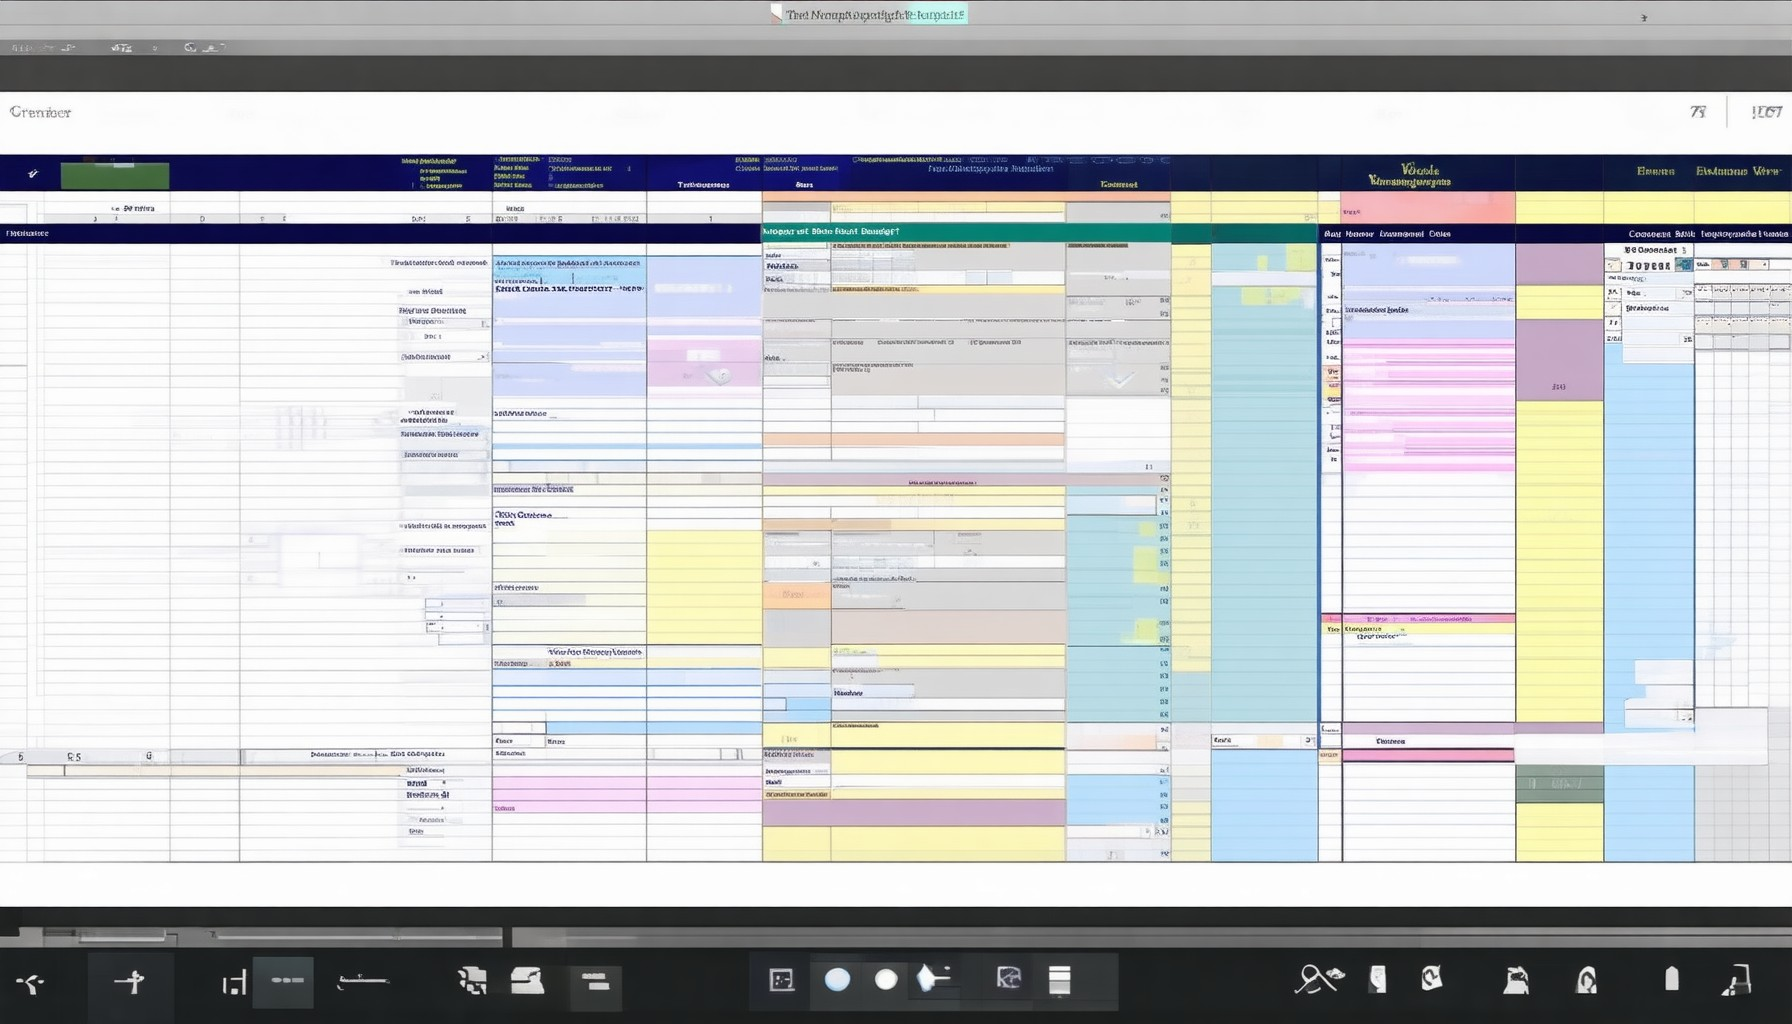Image resolution: width=1792 pixels, height=1024 pixels.
Task: Click the horizontal scrollbar below the spreadsheet
Action: coord(896,937)
